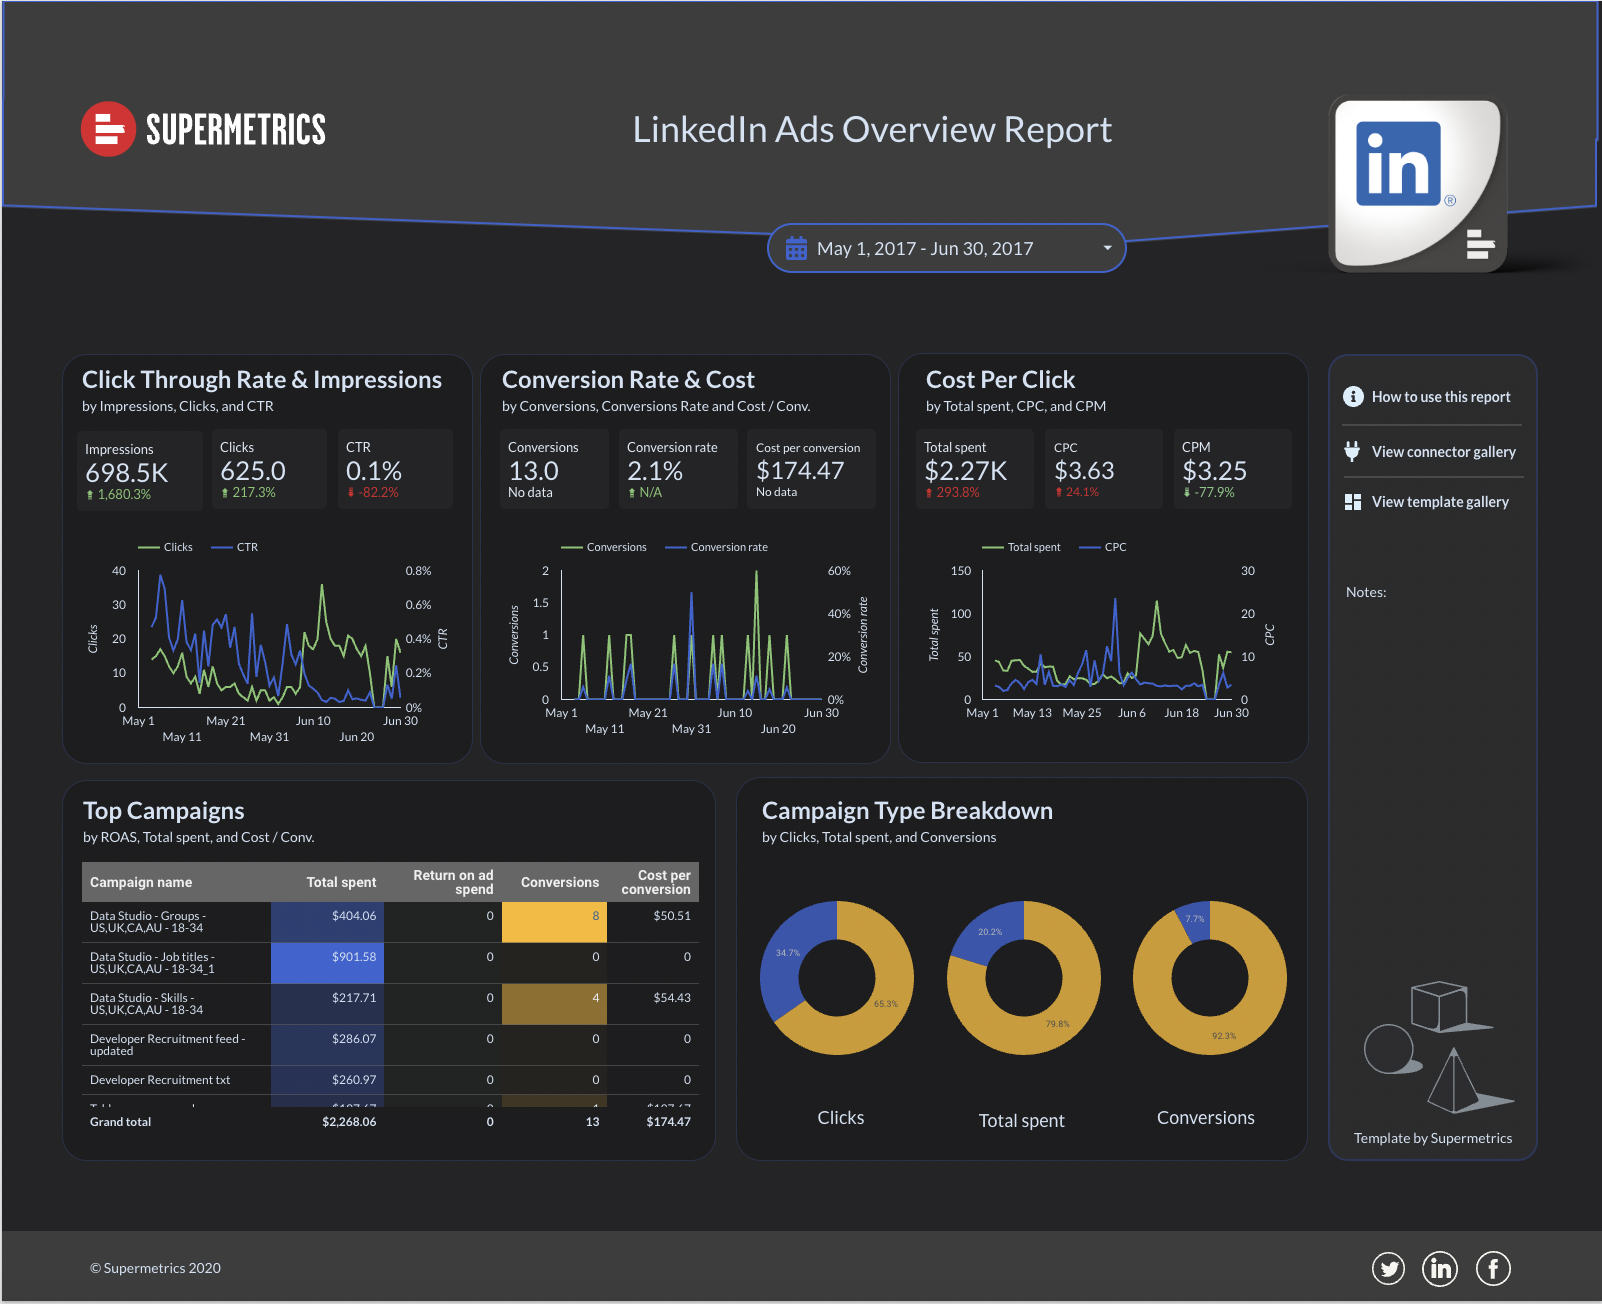
Task: Click the Top Campaigns heading
Action: [x=164, y=811]
